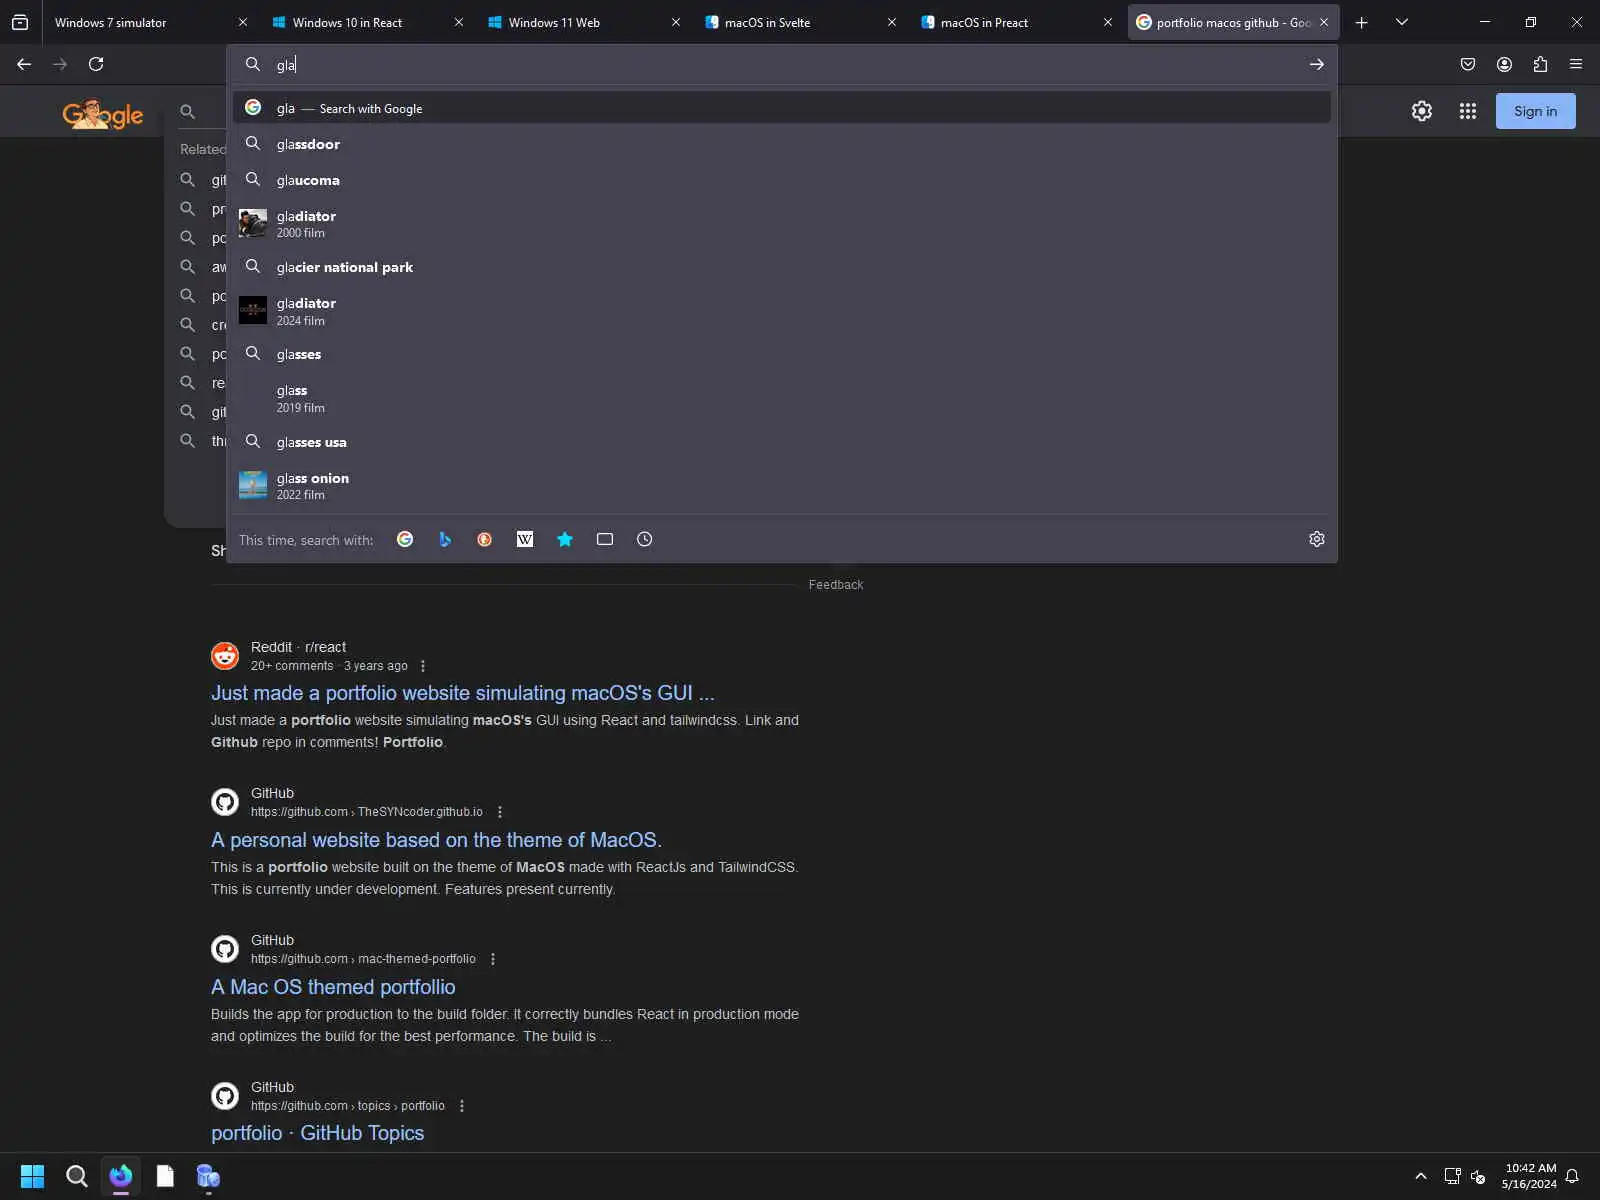Open the Windows Start menu
Screen dimensions: 1600x1200
32,1176
